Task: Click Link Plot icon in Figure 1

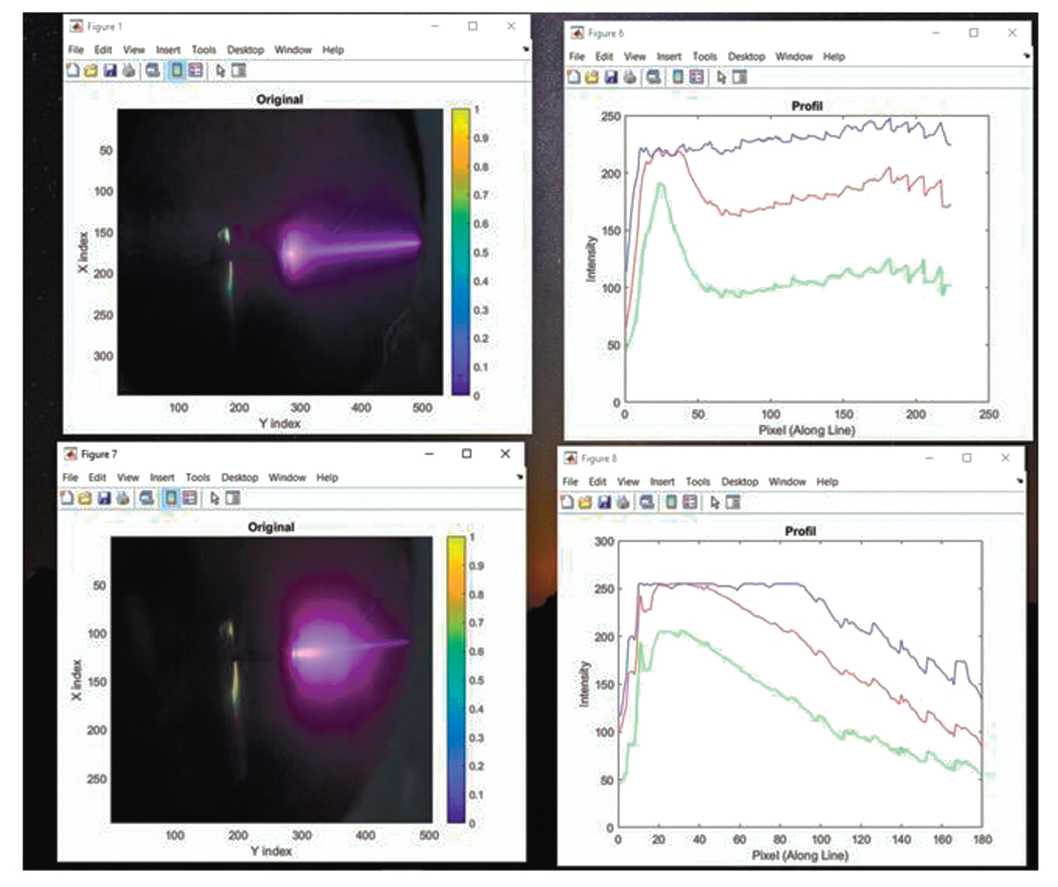Action: (x=153, y=70)
